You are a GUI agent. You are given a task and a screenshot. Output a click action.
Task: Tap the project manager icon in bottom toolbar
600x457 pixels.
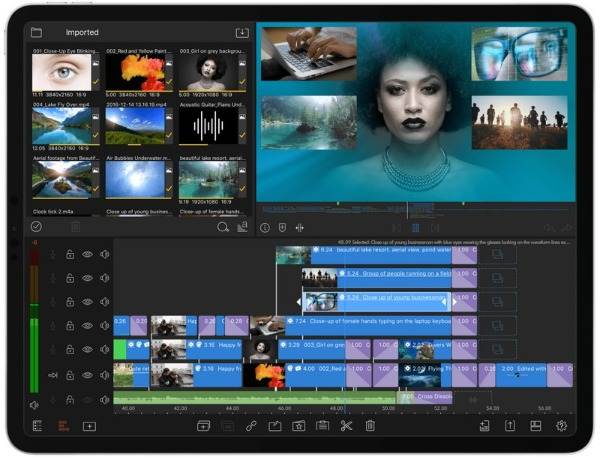coord(485,426)
